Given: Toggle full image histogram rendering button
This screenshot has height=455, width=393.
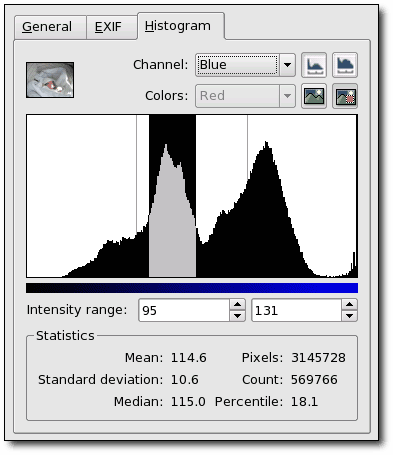Looking at the screenshot, I should point(314,96).
